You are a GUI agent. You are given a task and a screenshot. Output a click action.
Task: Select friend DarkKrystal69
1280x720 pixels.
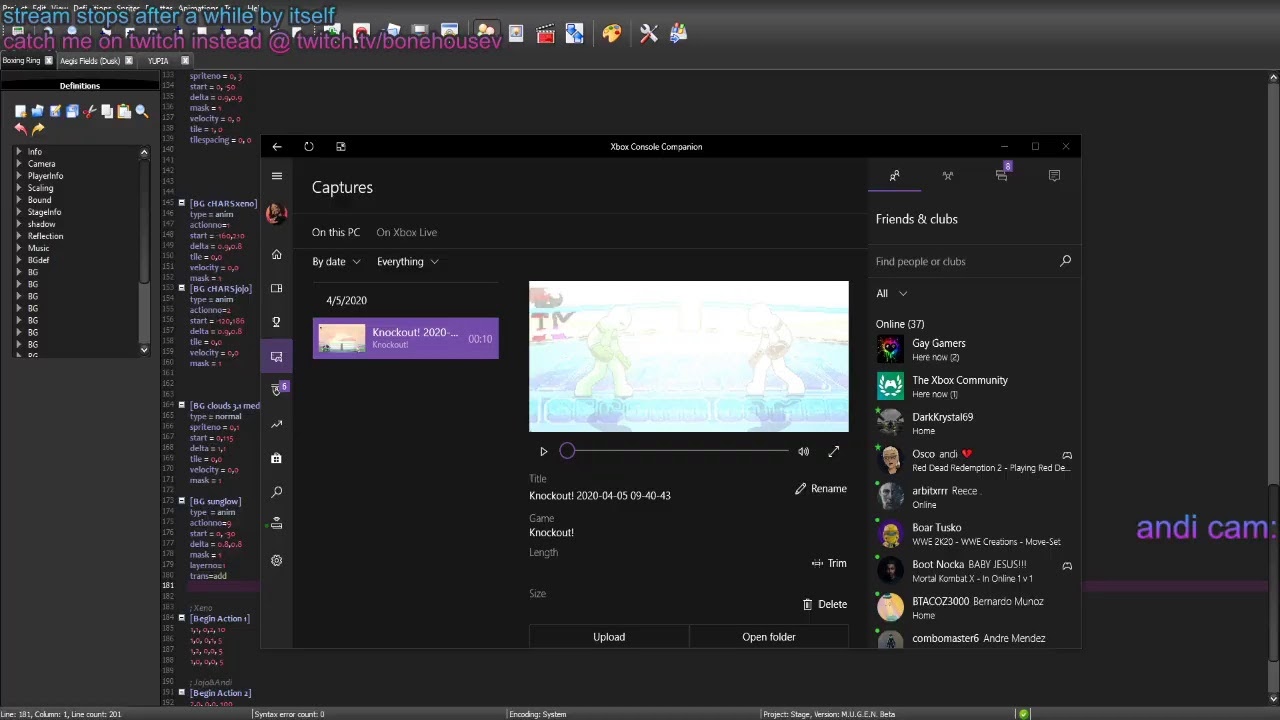(974, 424)
